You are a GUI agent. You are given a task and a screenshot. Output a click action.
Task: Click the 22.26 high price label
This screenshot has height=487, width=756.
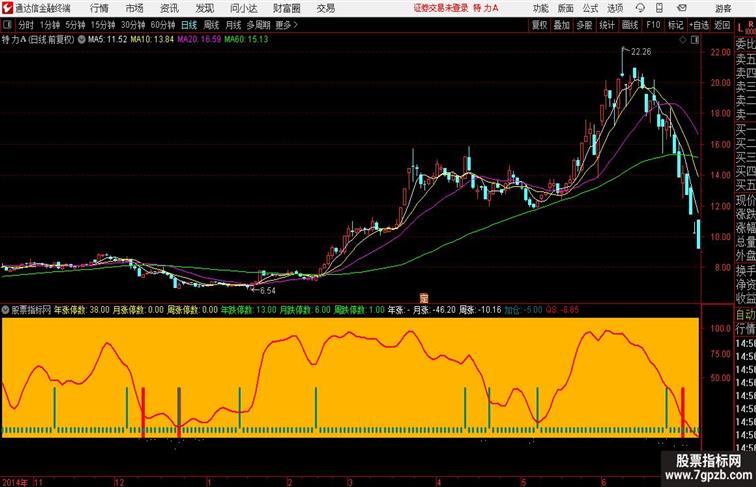(641, 51)
